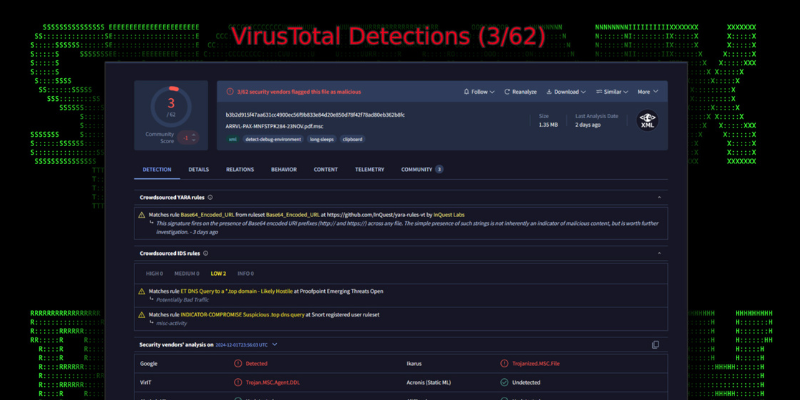
Task: Click the VirIT vendor name
Action: (x=145, y=382)
